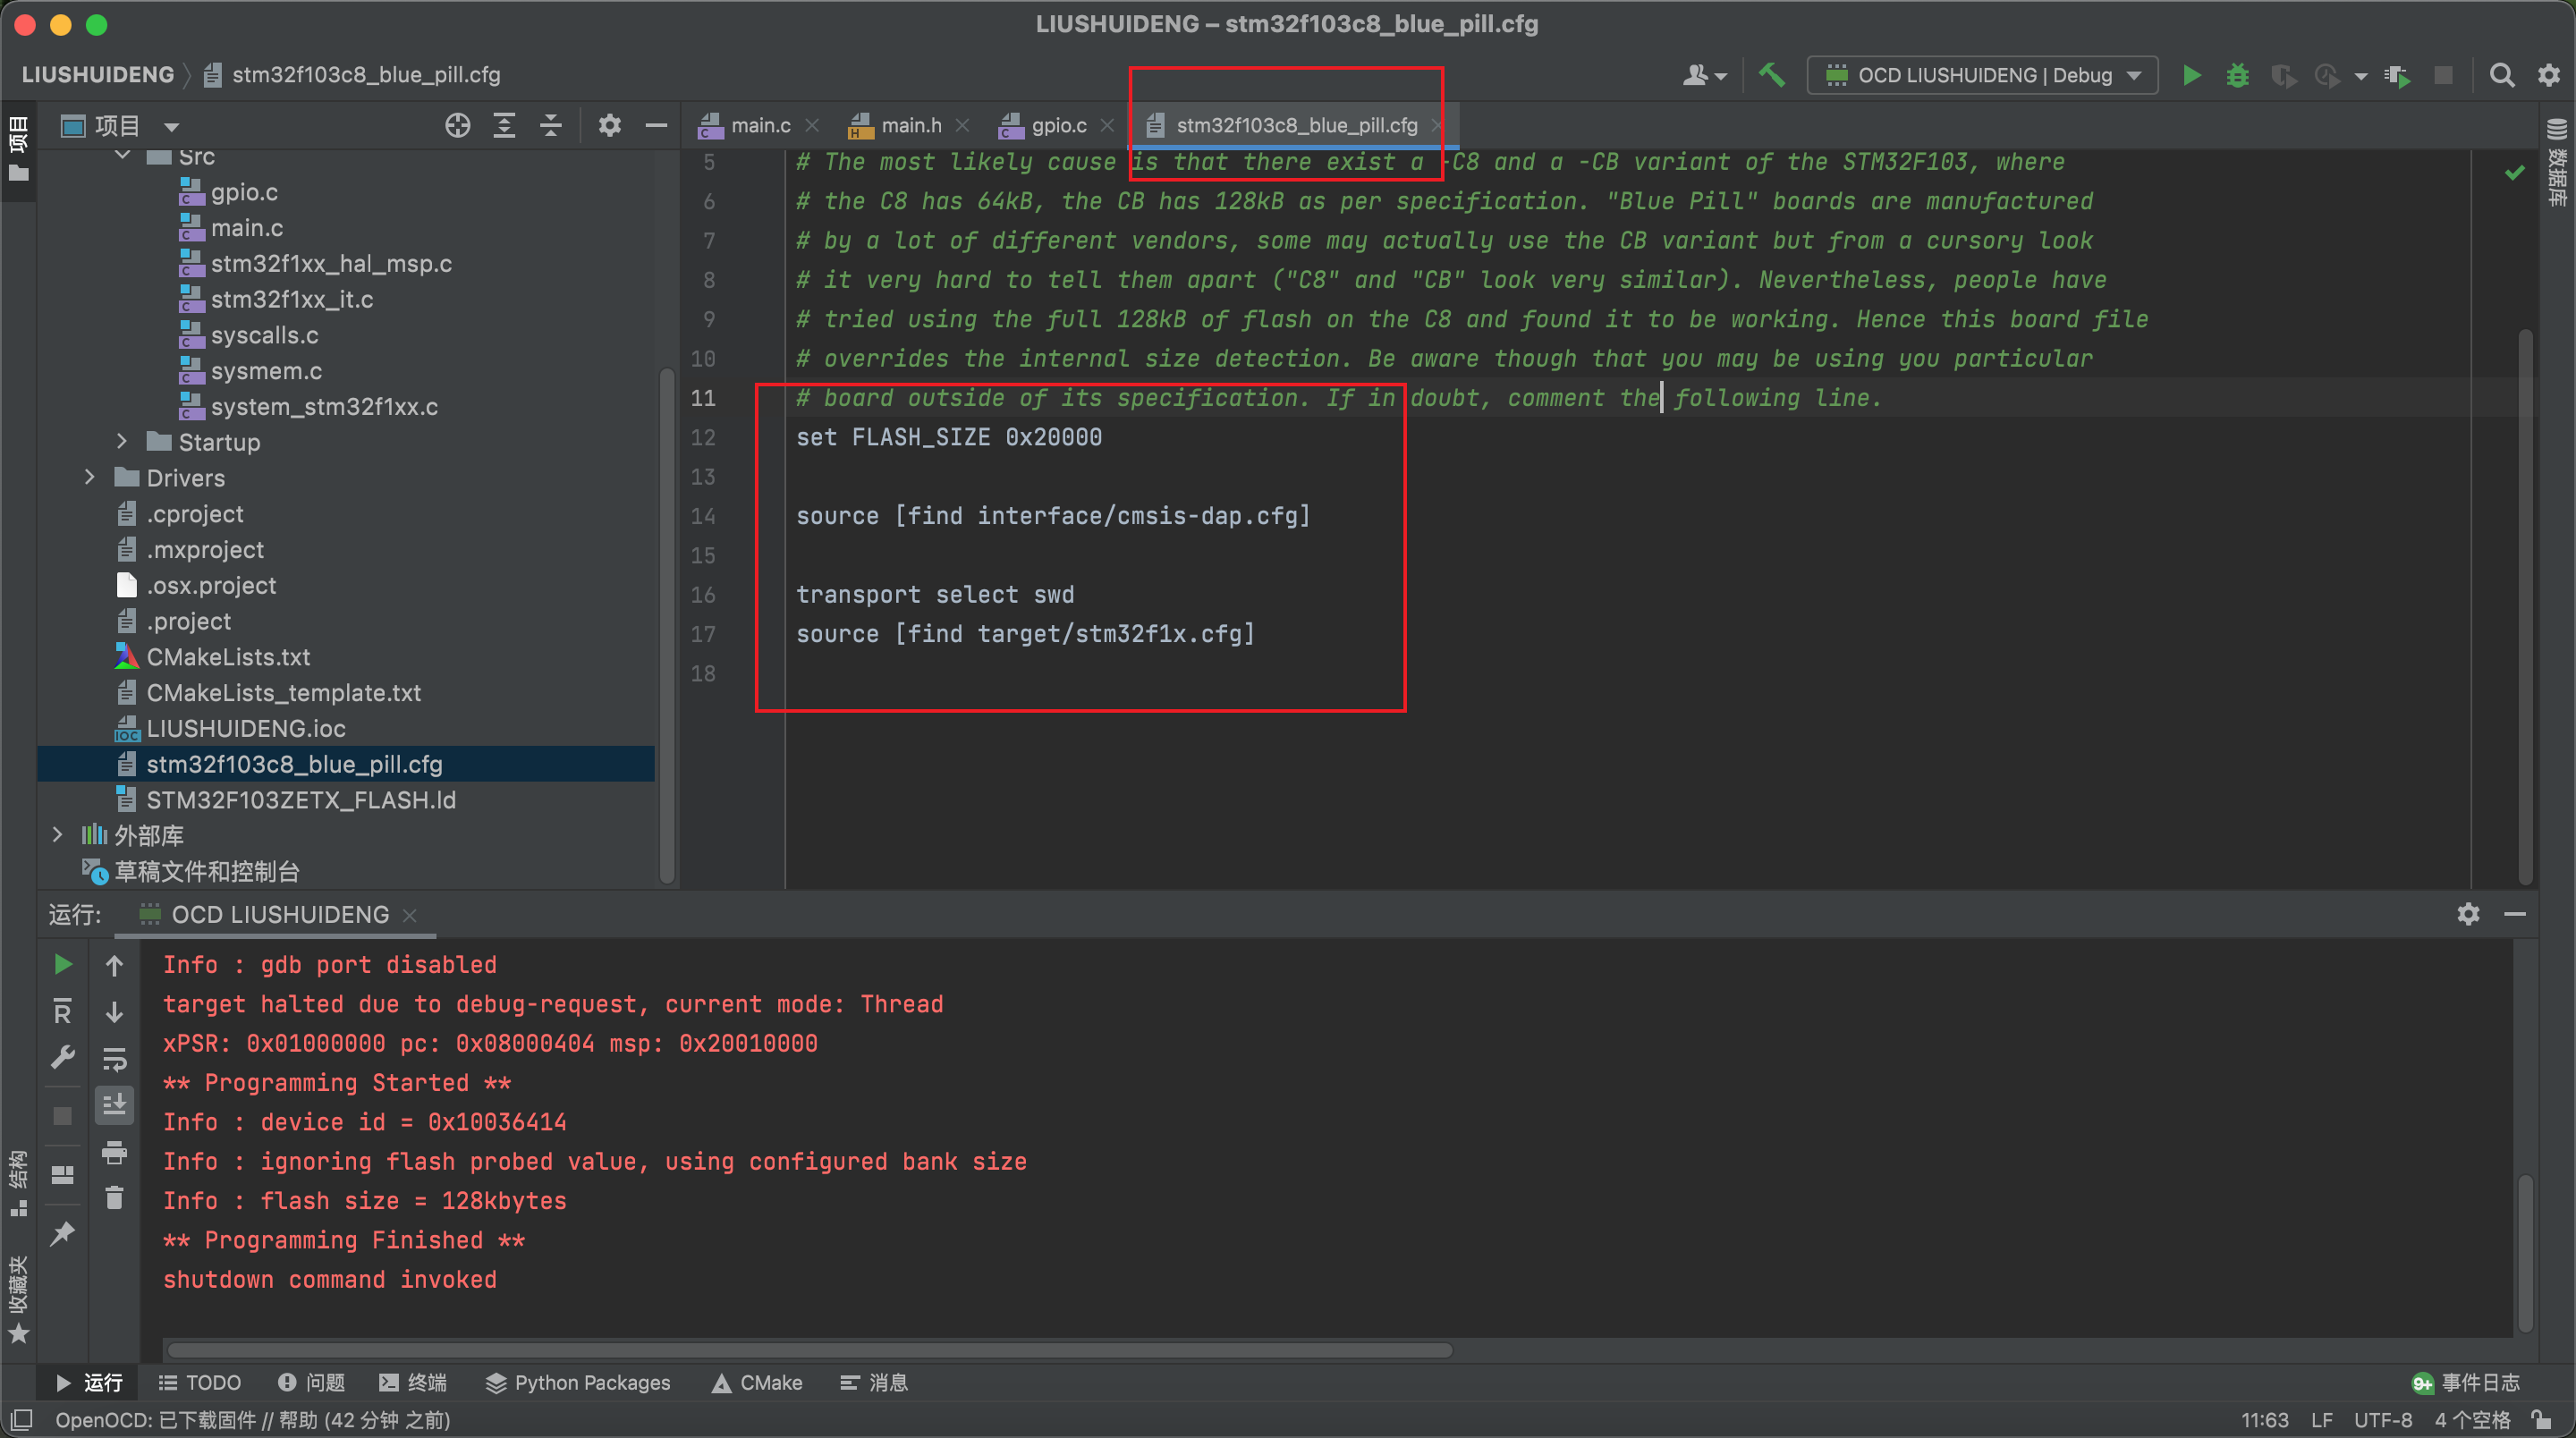
Task: Toggle scroll-to-end in the run console
Action: (x=115, y=1105)
